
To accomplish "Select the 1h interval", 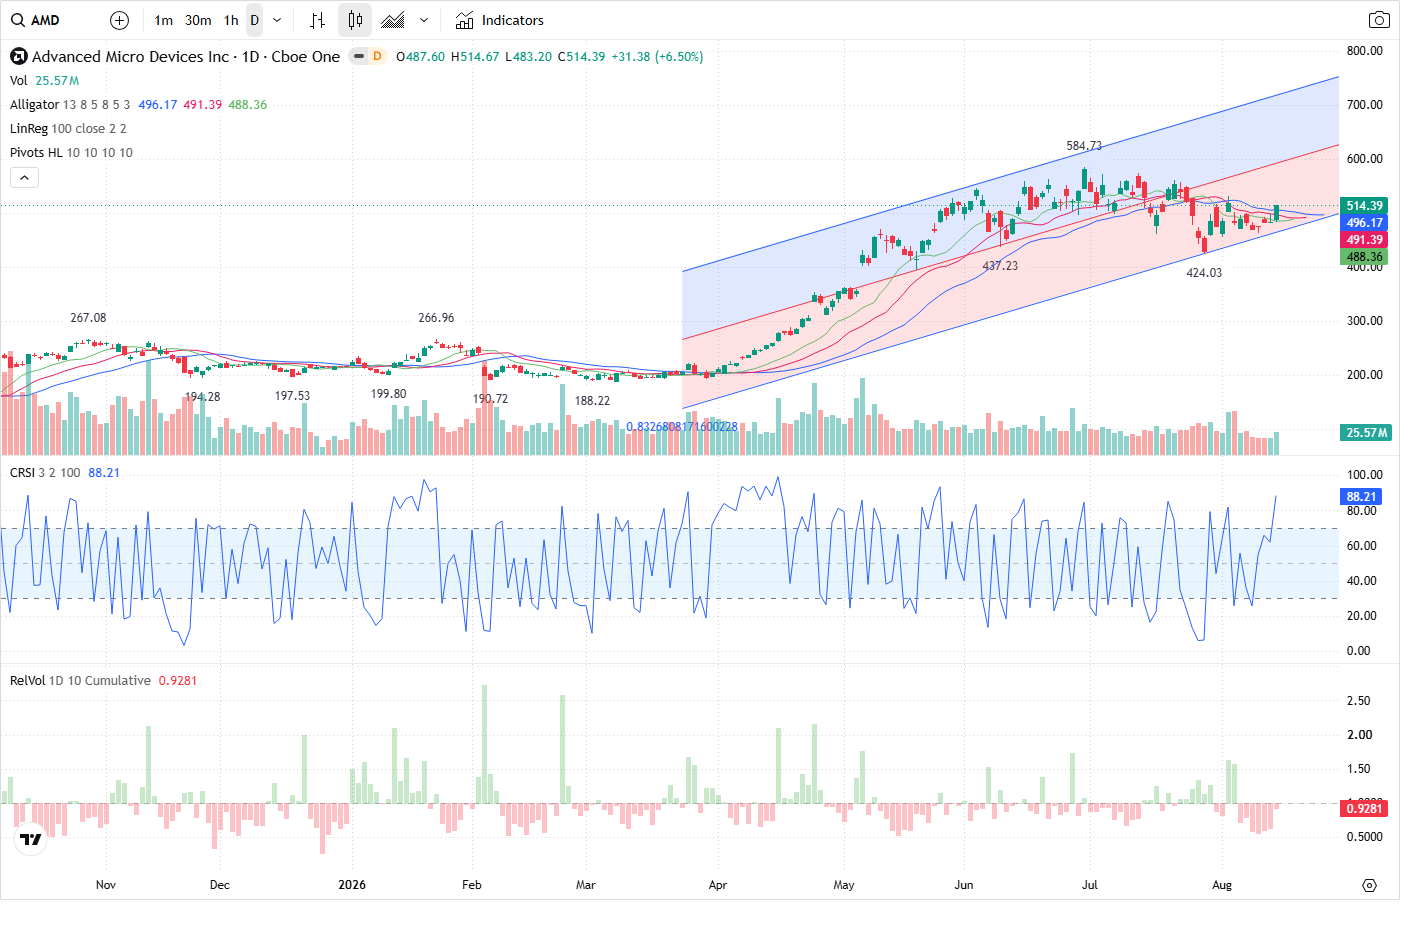I will (x=231, y=20).
